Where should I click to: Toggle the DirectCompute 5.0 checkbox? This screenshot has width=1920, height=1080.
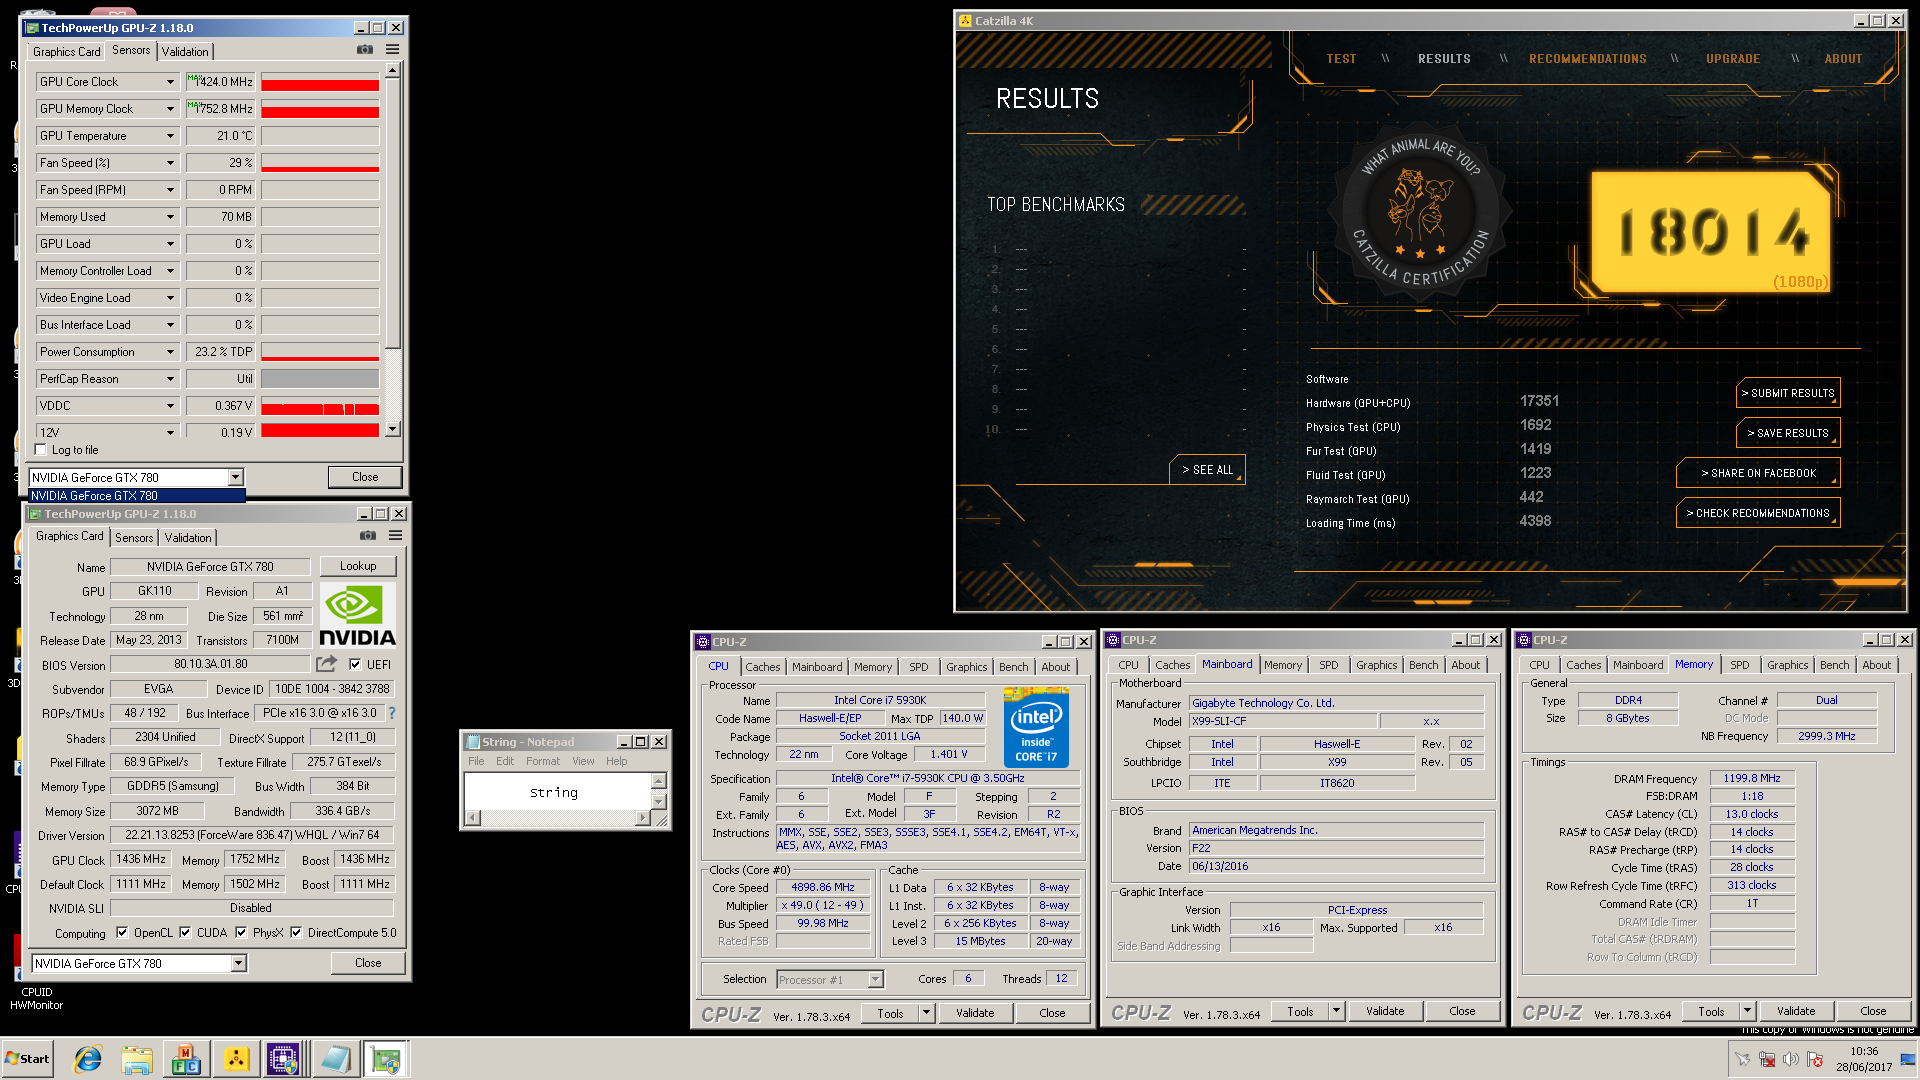(x=296, y=933)
